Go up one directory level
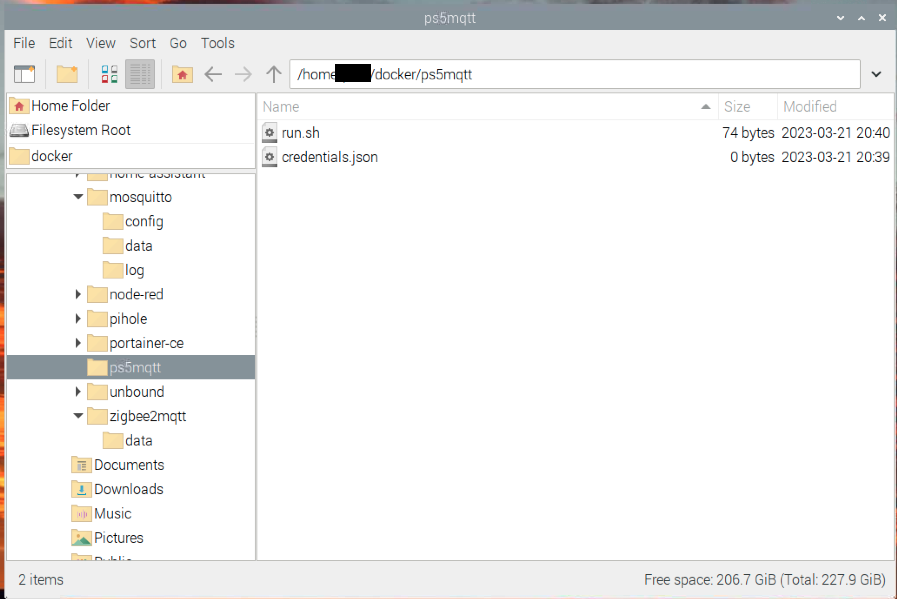This screenshot has height=599, width=897. 271,73
